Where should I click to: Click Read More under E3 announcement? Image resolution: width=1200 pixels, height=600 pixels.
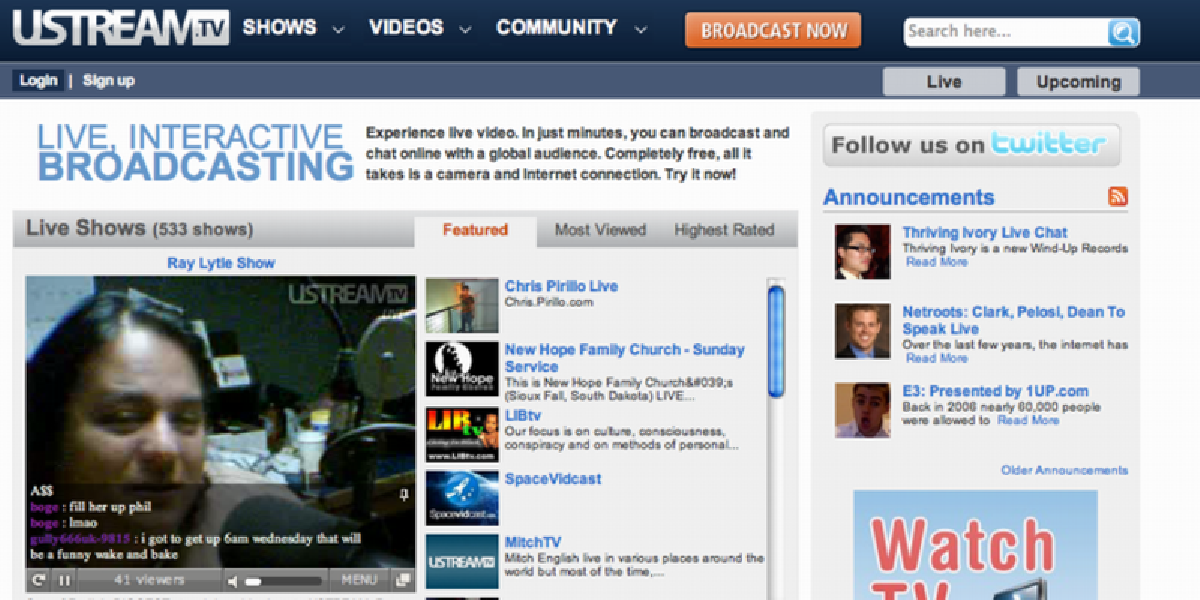[x=1028, y=421]
